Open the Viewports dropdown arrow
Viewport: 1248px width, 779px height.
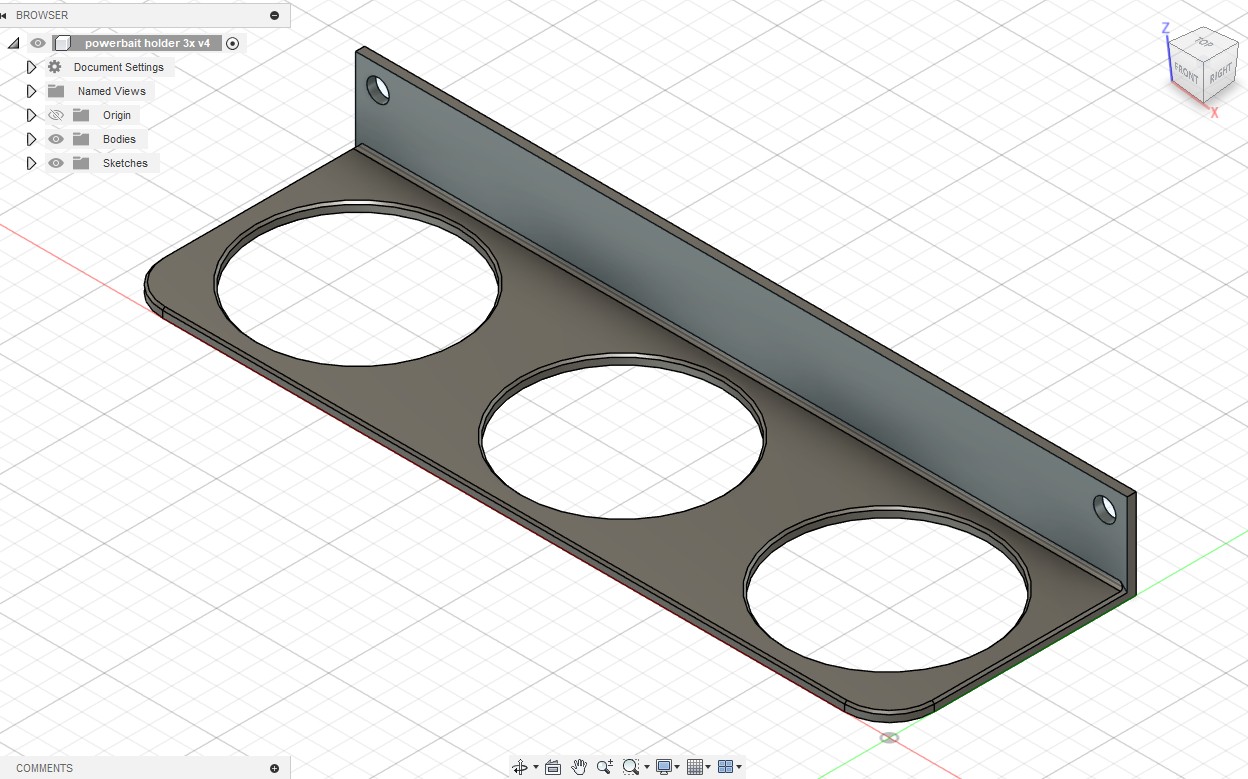coord(739,767)
